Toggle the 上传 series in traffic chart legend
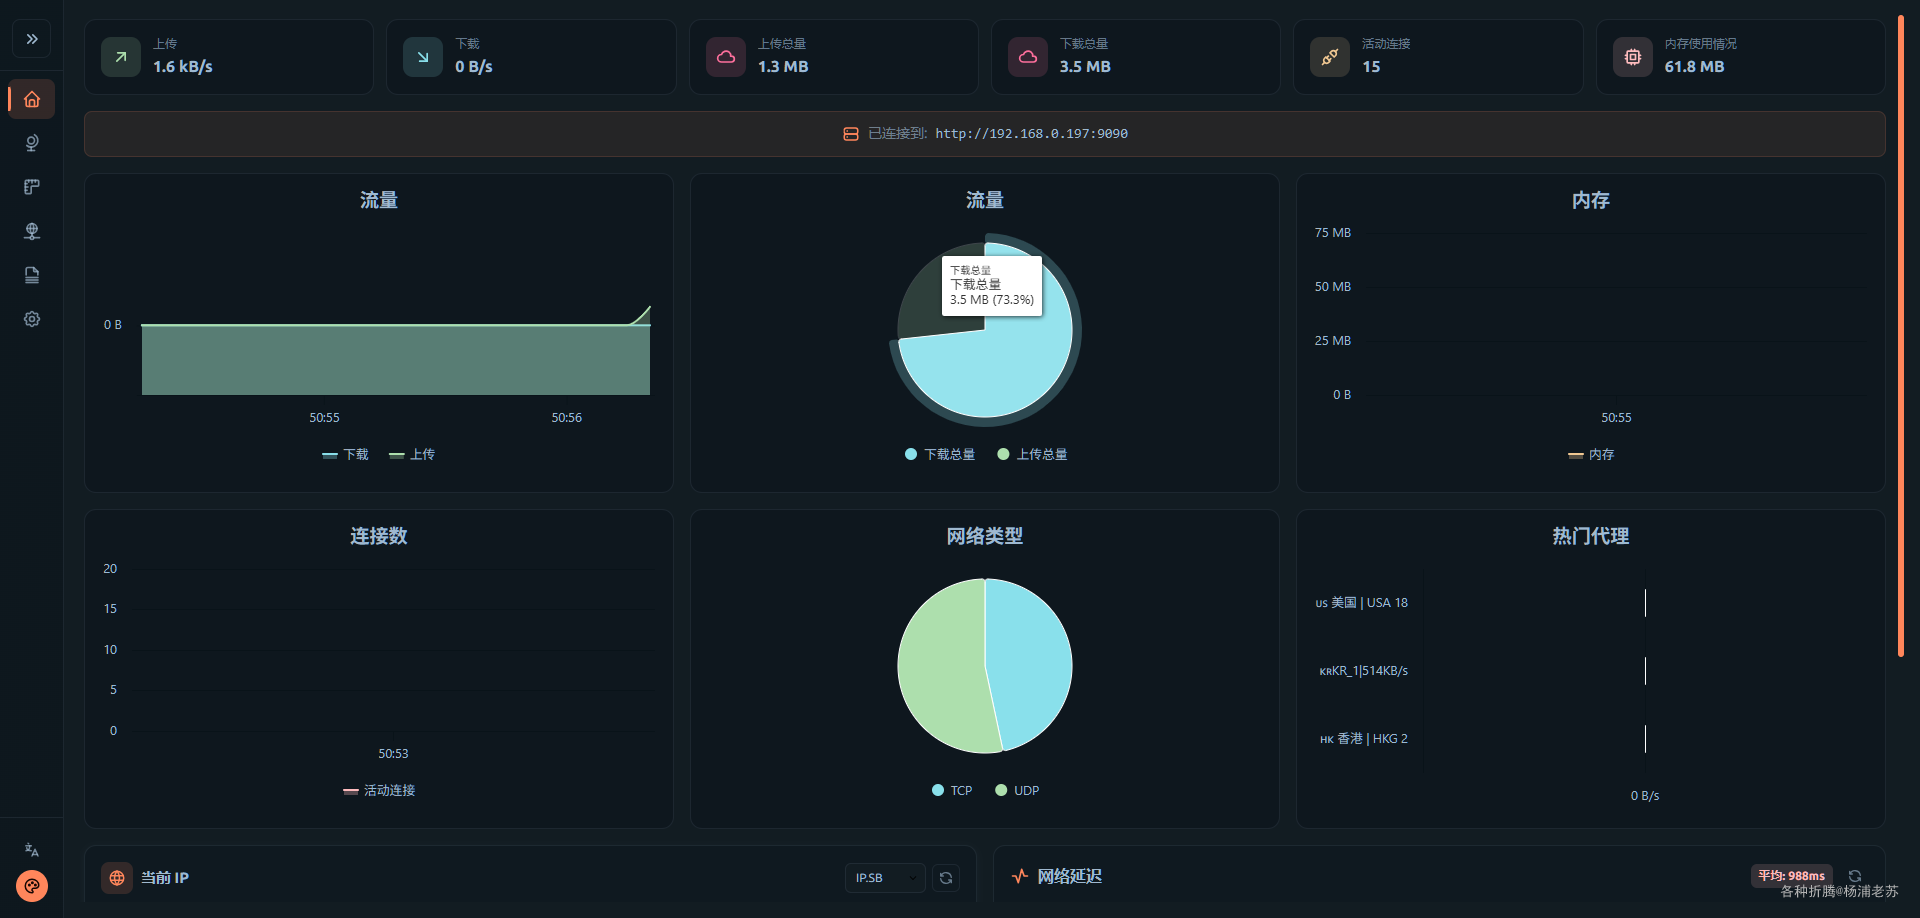Viewport: 1920px width, 918px height. [411, 455]
